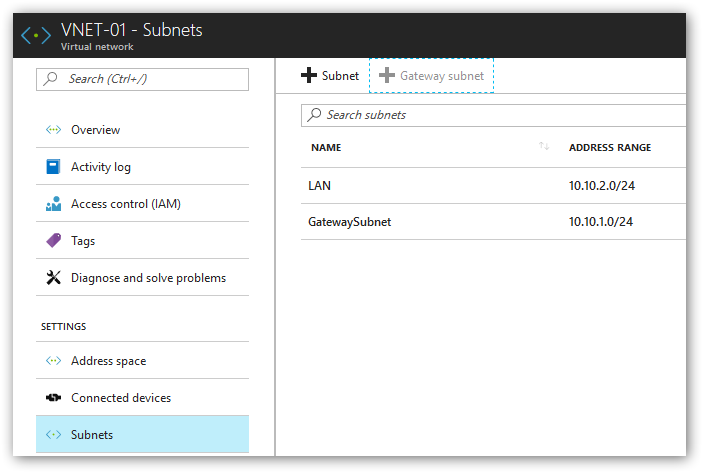This screenshot has width=703, height=473.
Task: Click the purple Tags icon
Action: [x=53, y=240]
